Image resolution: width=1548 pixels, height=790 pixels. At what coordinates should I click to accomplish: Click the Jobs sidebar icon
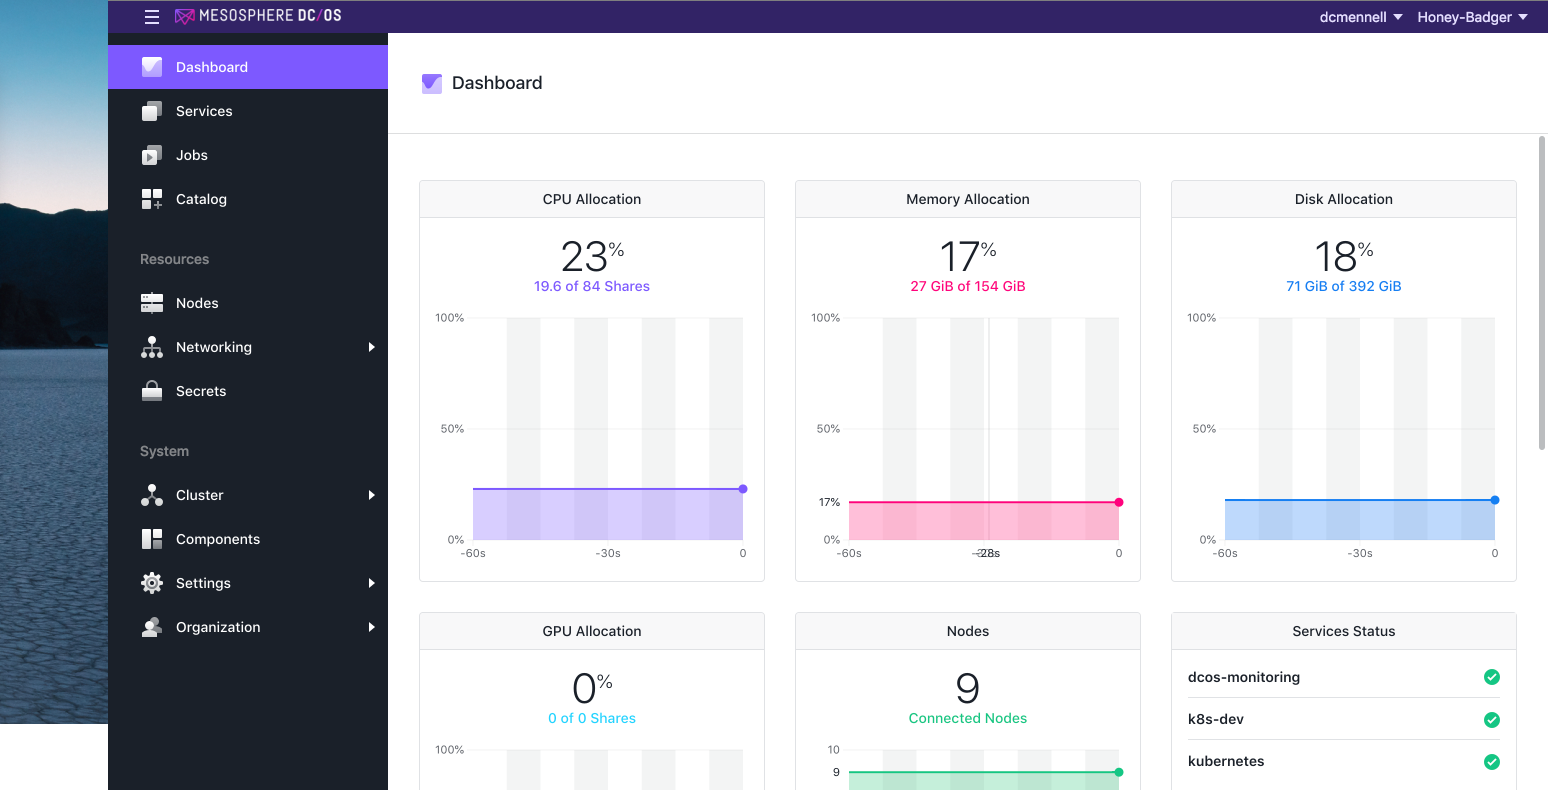pos(152,155)
